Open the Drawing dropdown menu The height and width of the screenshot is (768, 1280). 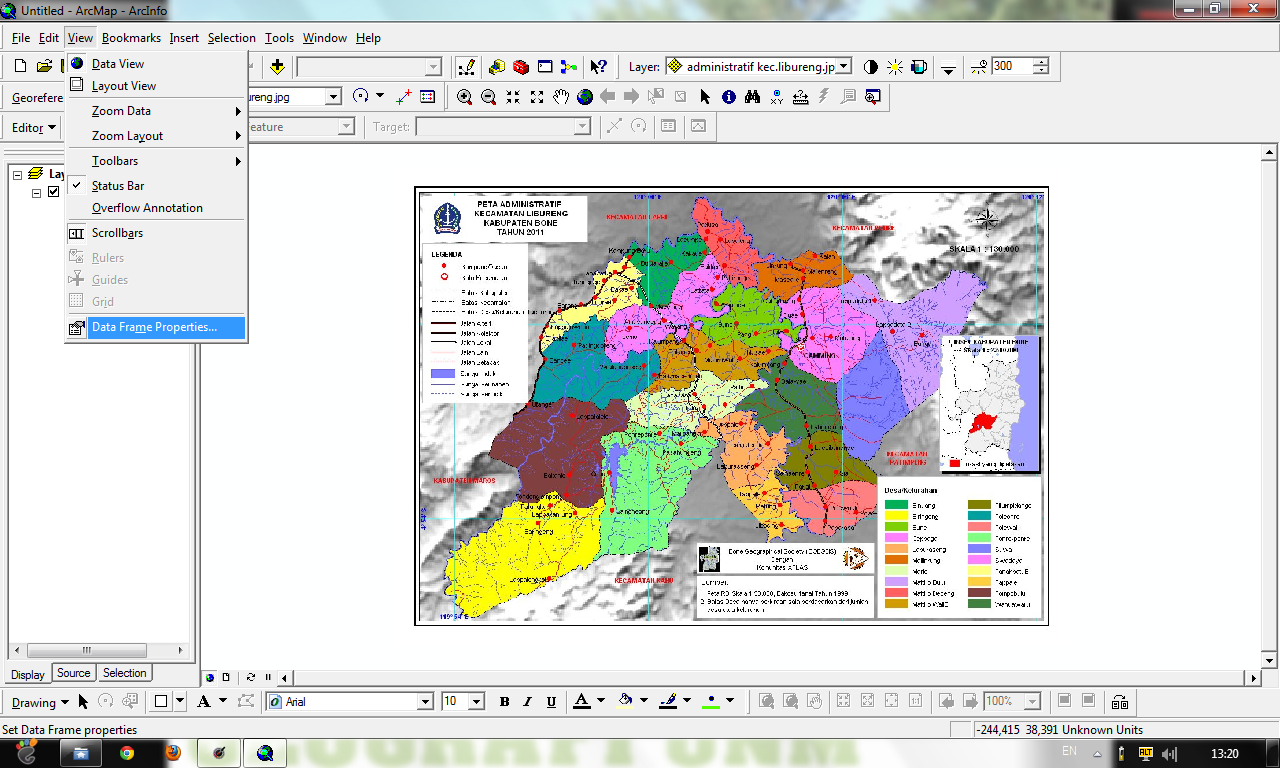pos(40,702)
